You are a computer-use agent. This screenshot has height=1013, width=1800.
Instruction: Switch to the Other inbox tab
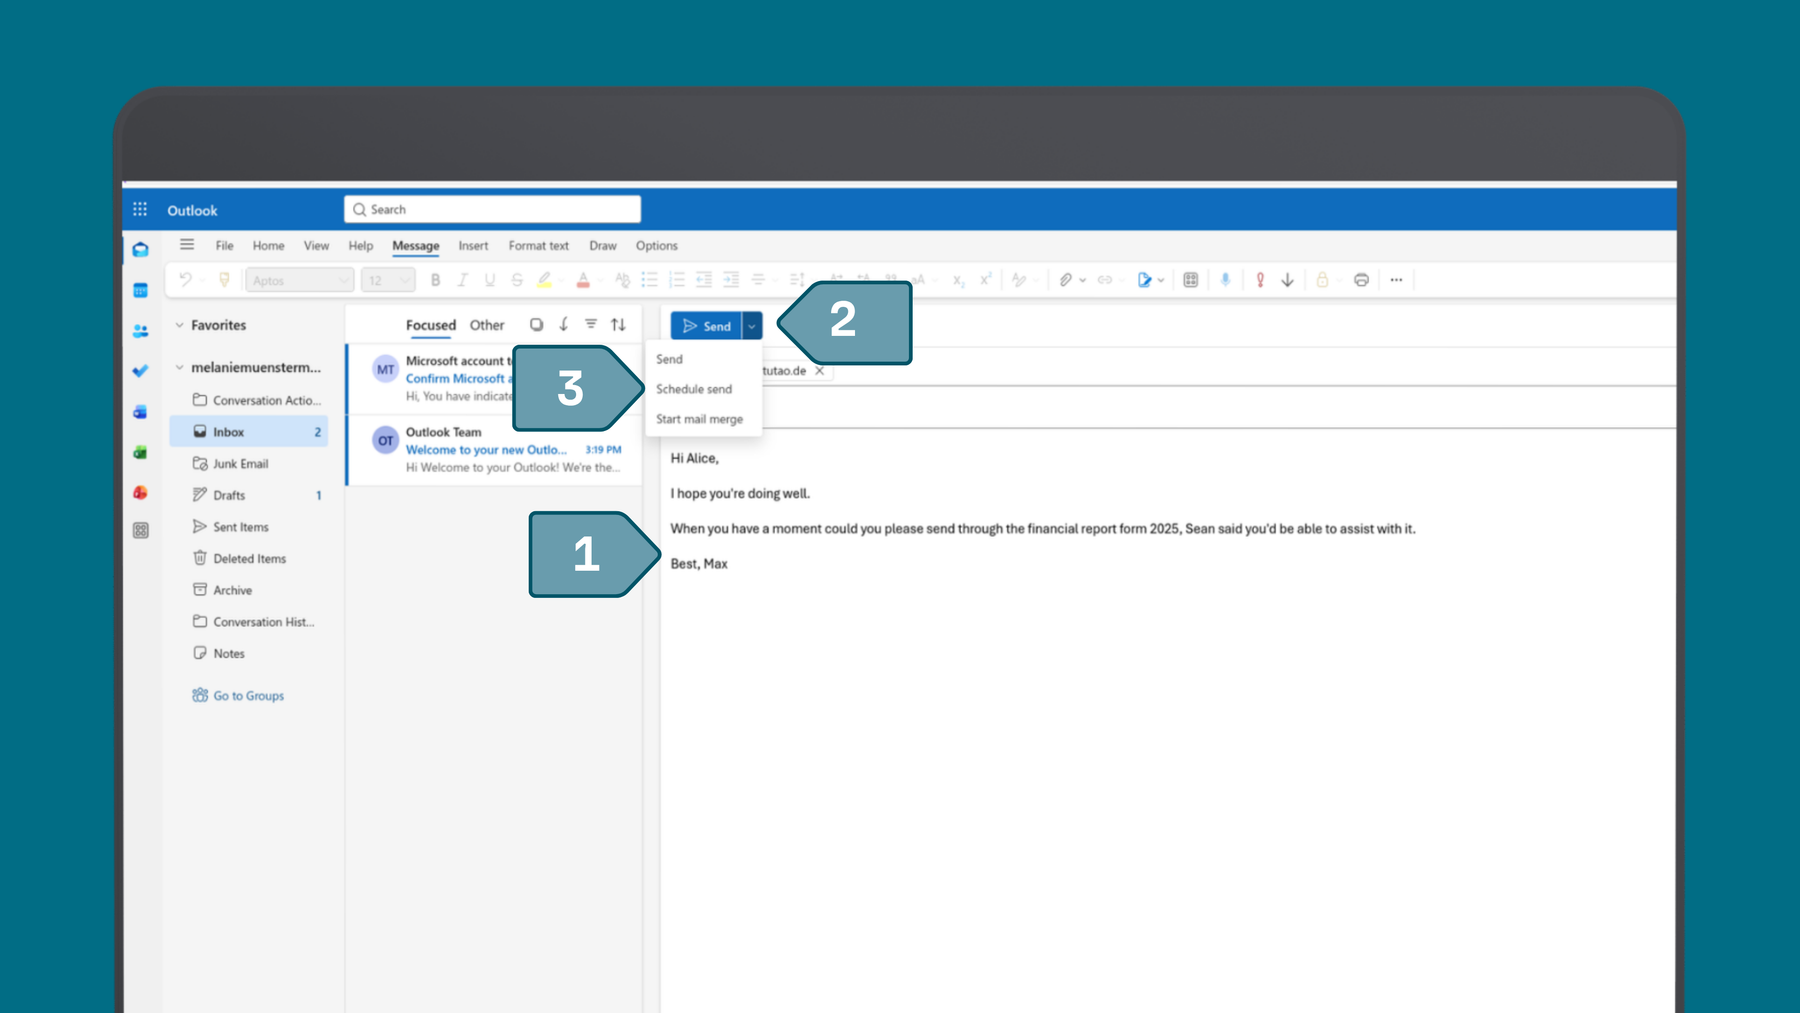487,325
